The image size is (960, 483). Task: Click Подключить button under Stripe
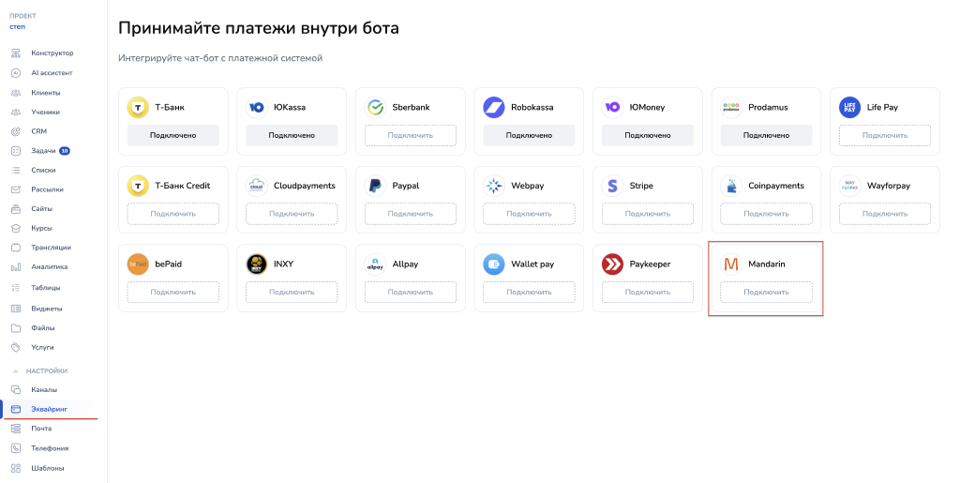(x=648, y=214)
